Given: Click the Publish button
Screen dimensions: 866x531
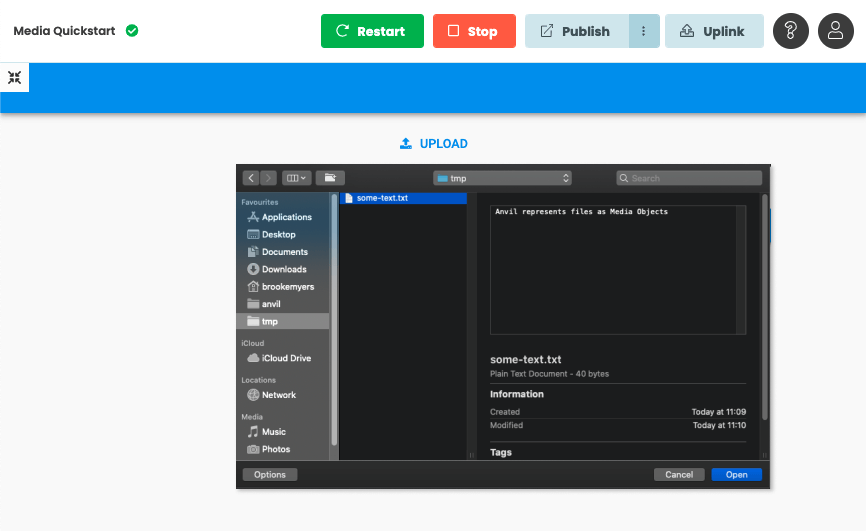Looking at the screenshot, I should [x=577, y=31].
